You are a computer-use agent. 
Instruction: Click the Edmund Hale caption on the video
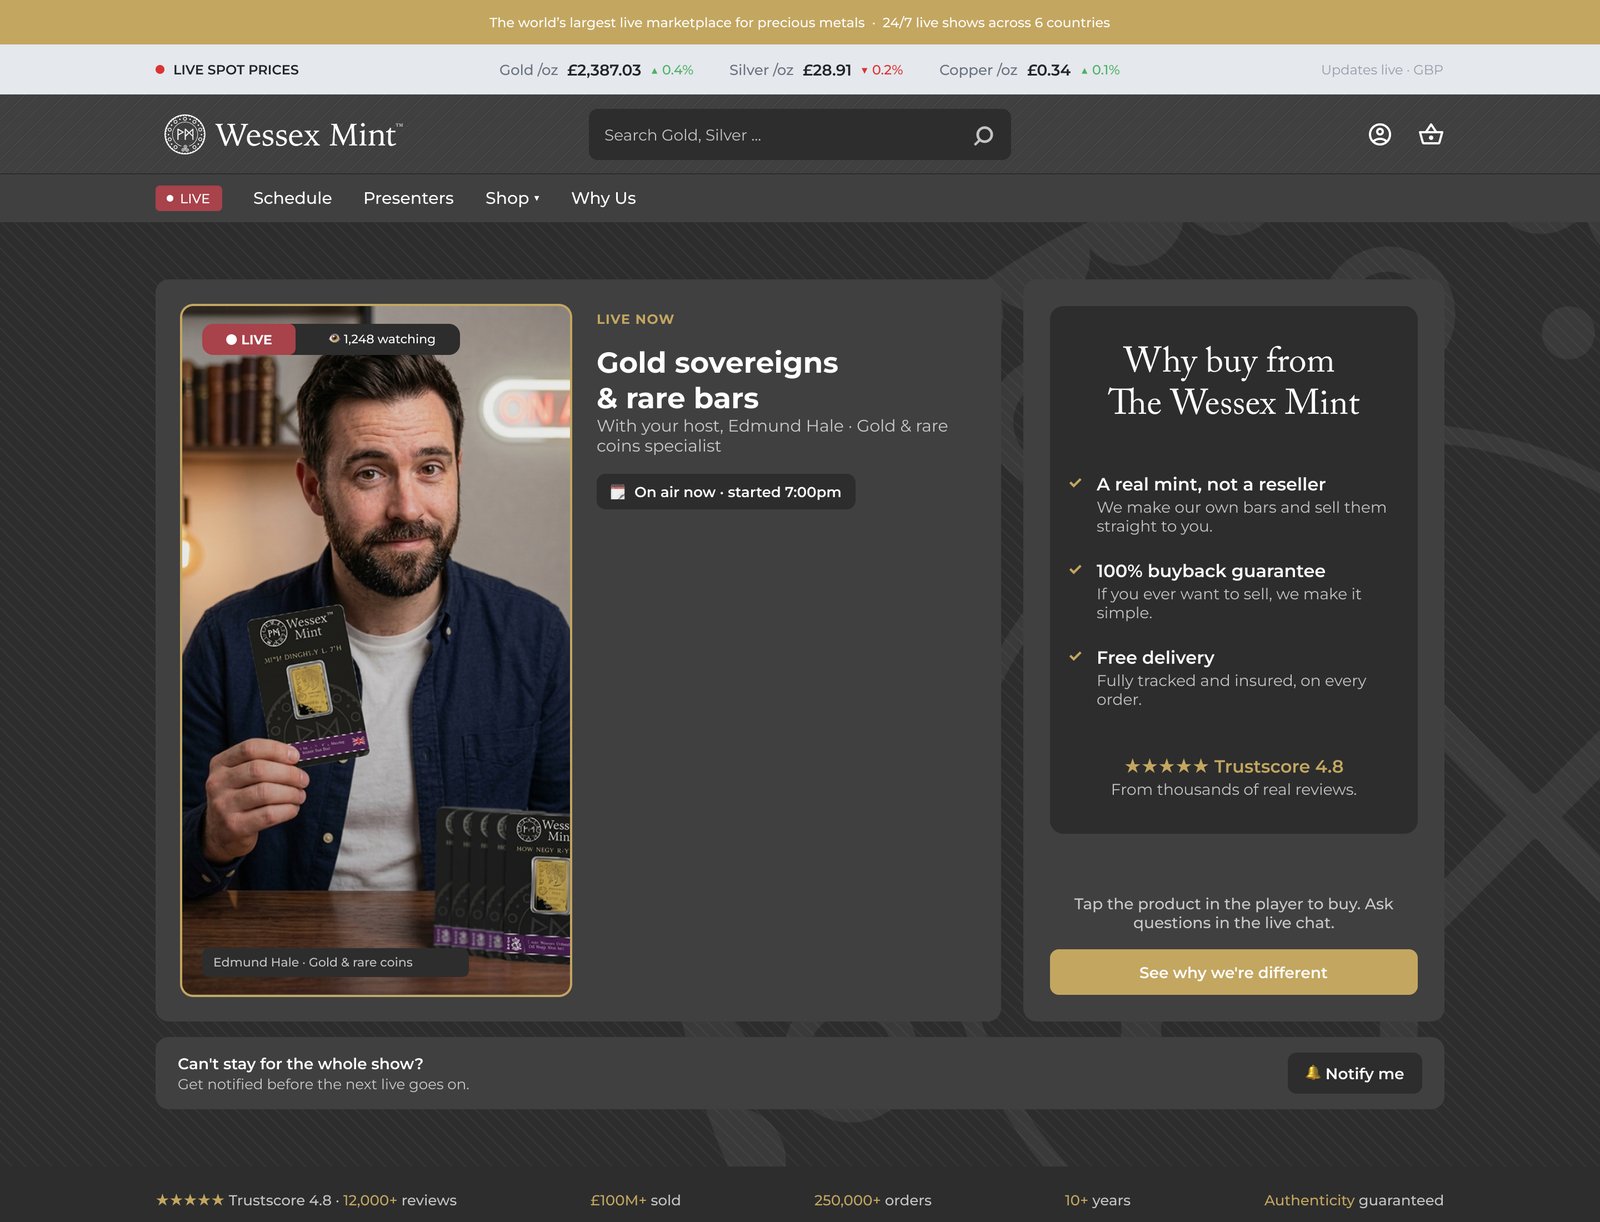tap(335, 962)
